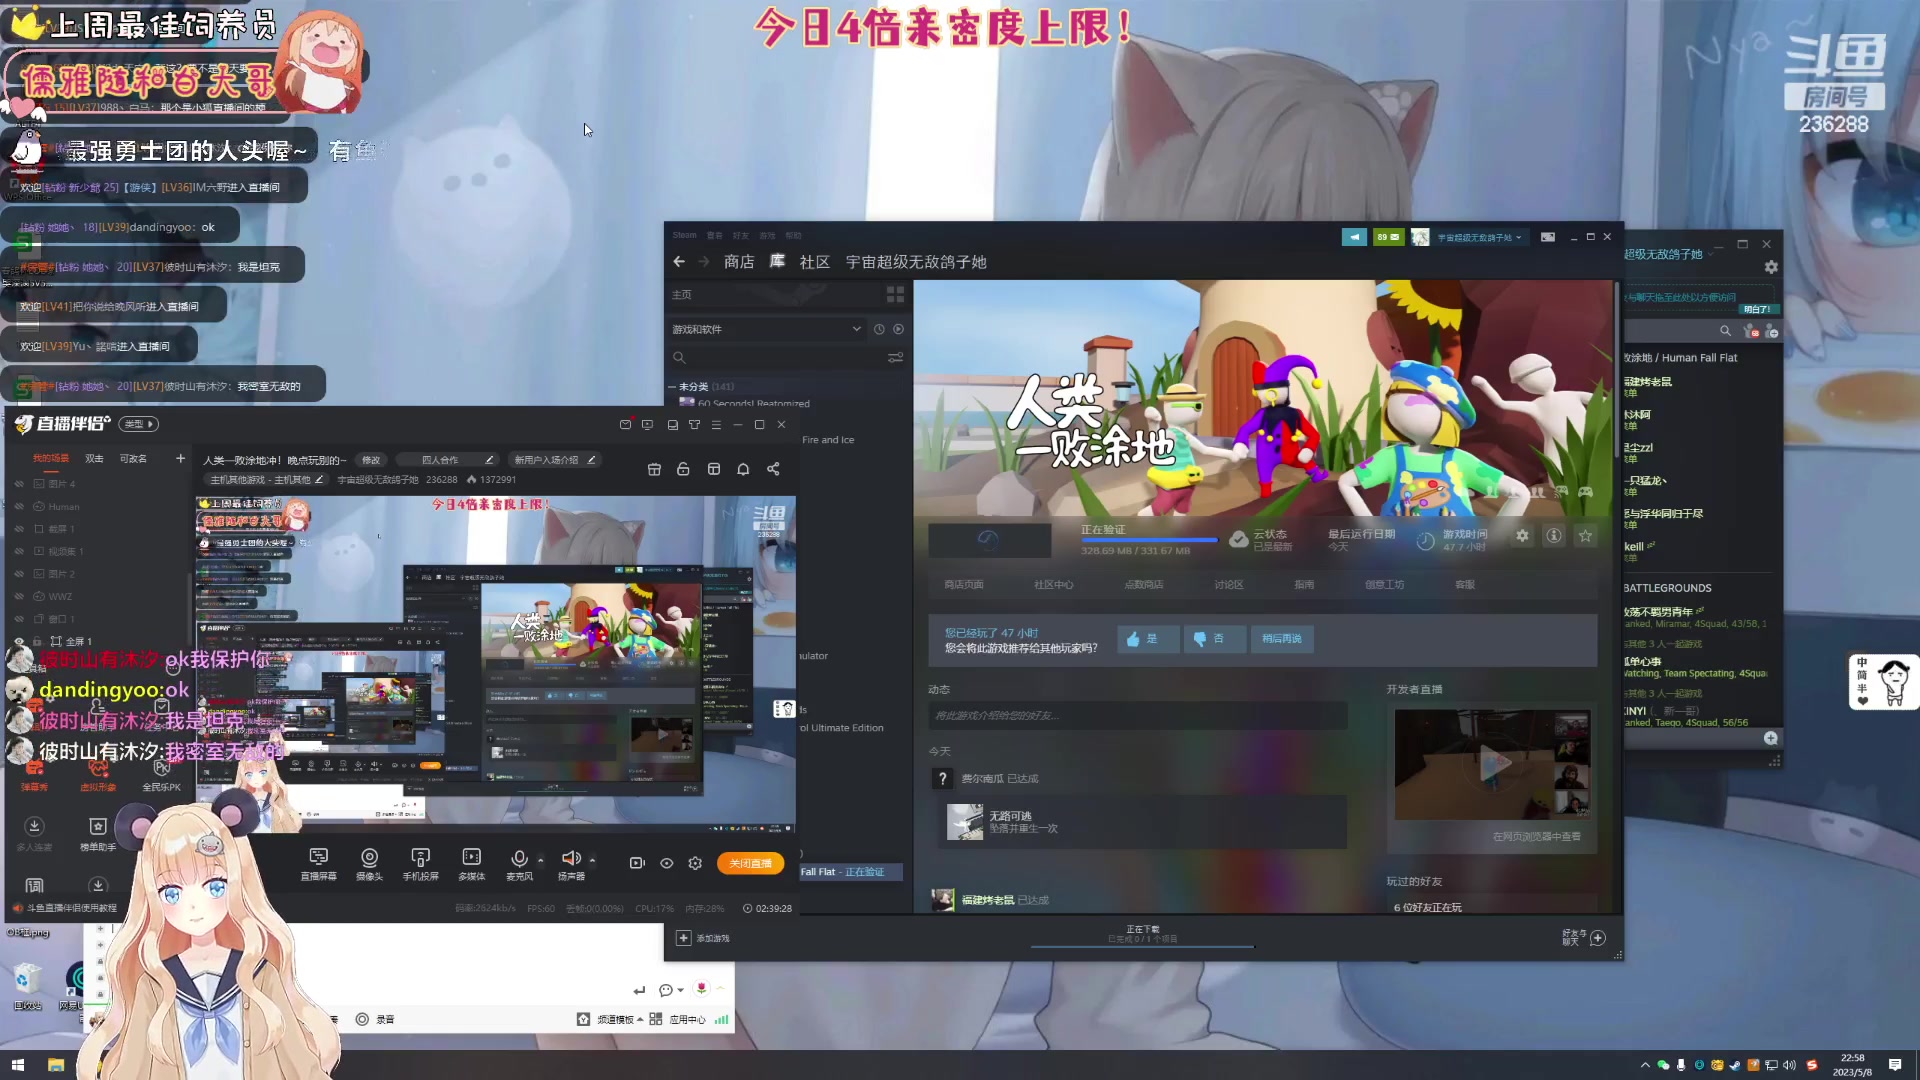
Task: Show hidden source Human
Action: (19, 507)
